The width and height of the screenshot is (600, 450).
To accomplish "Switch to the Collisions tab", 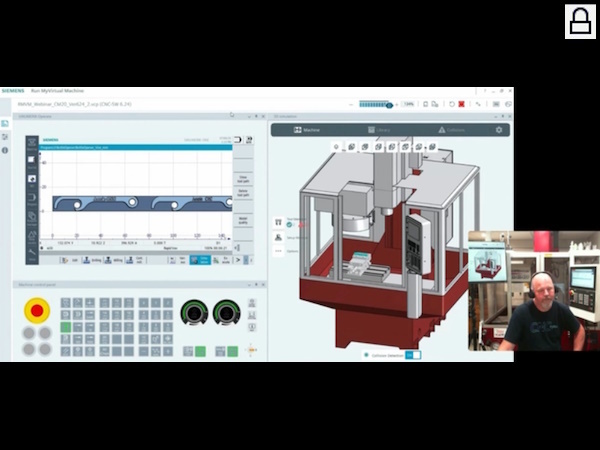I will (x=452, y=130).
